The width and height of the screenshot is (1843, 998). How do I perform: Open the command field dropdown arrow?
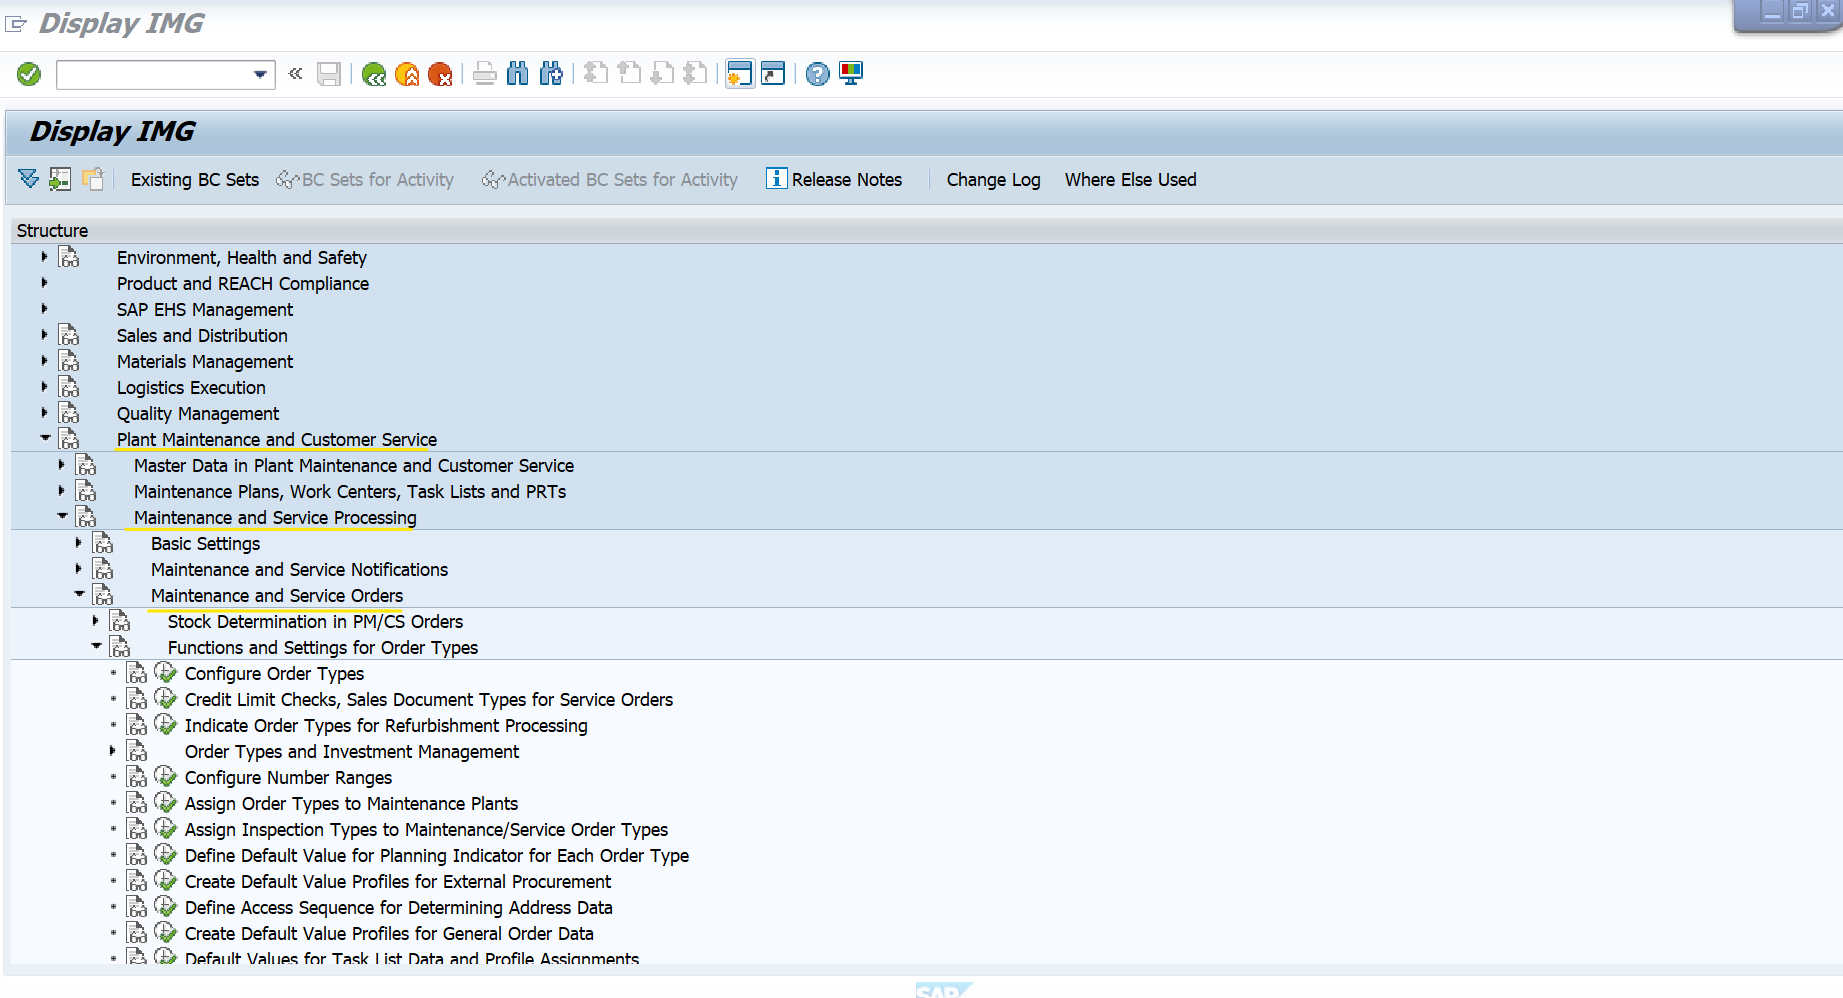click(x=260, y=75)
